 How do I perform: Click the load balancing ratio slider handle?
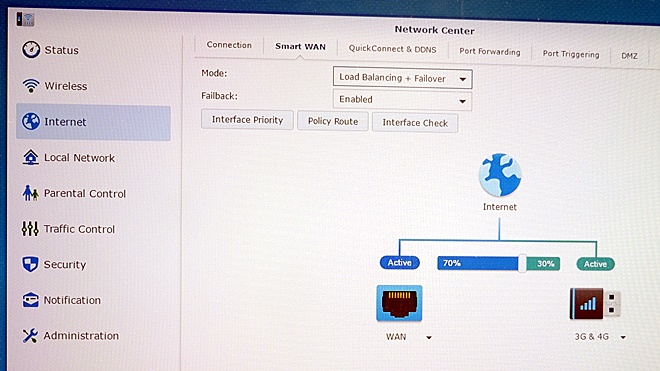point(522,264)
